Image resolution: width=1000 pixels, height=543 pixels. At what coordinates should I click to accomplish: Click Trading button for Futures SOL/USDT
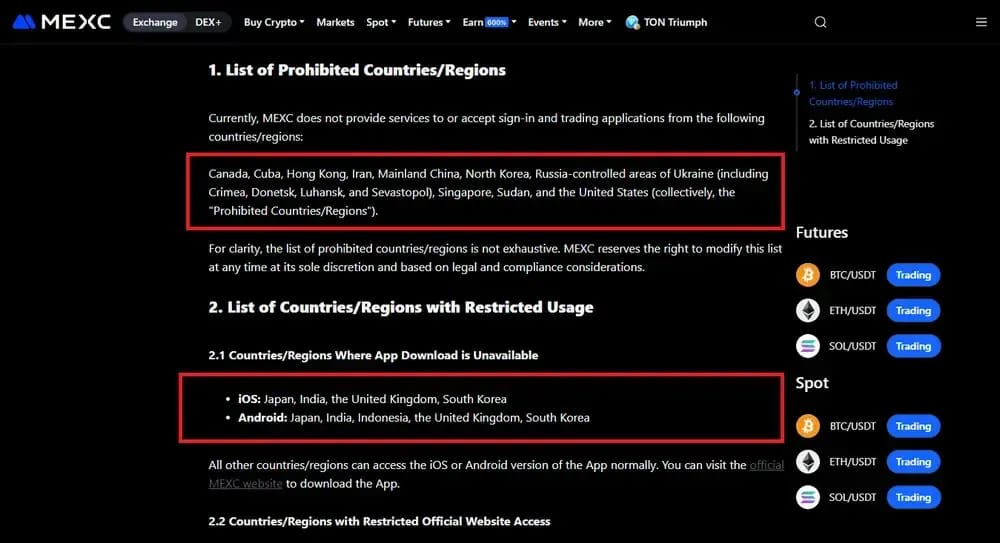[913, 346]
